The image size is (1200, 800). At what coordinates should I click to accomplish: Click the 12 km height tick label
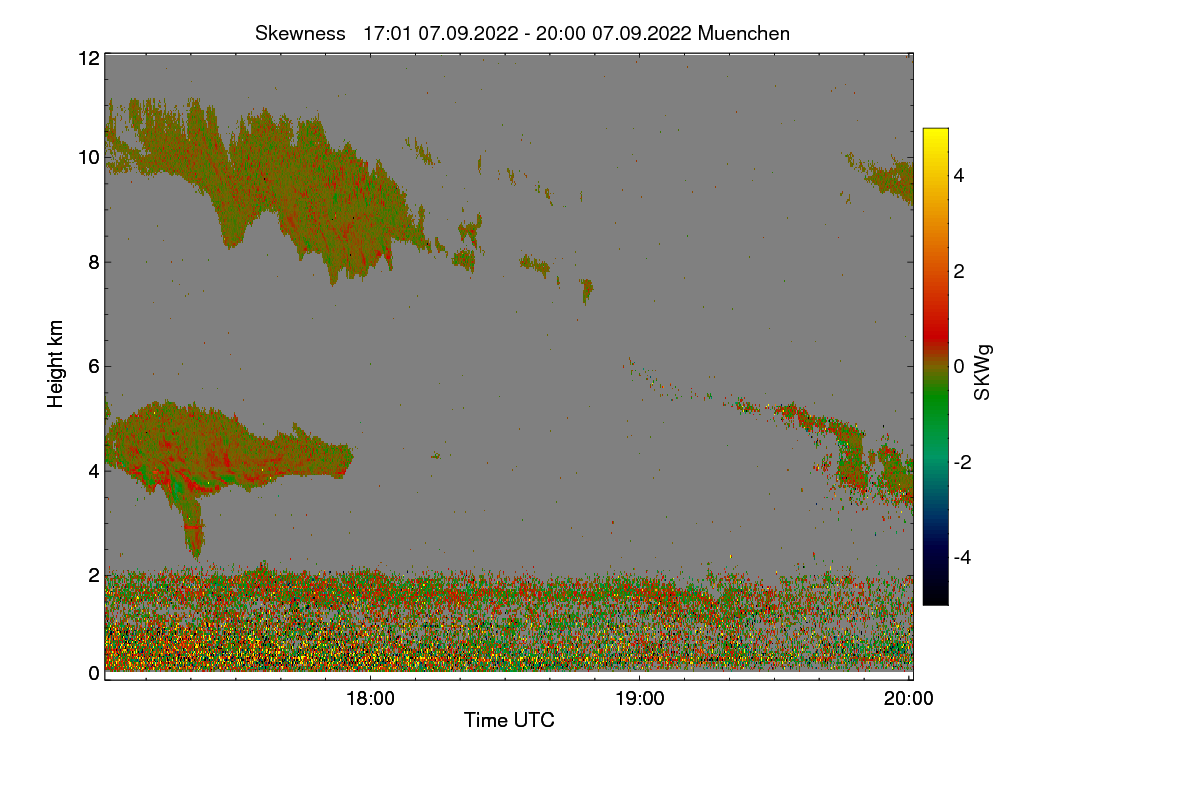point(89,58)
